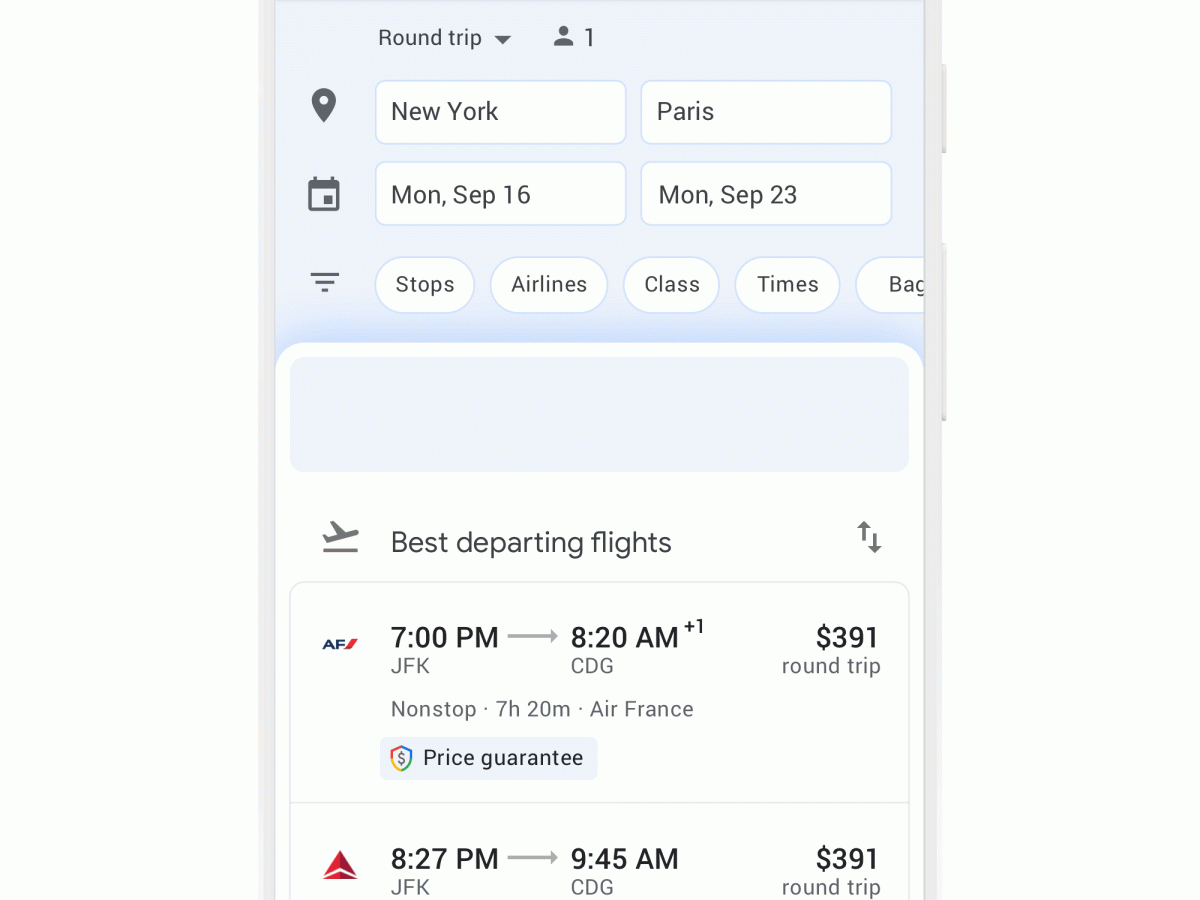The width and height of the screenshot is (1200, 900).
Task: Click the Air France airline logo
Action: [340, 644]
